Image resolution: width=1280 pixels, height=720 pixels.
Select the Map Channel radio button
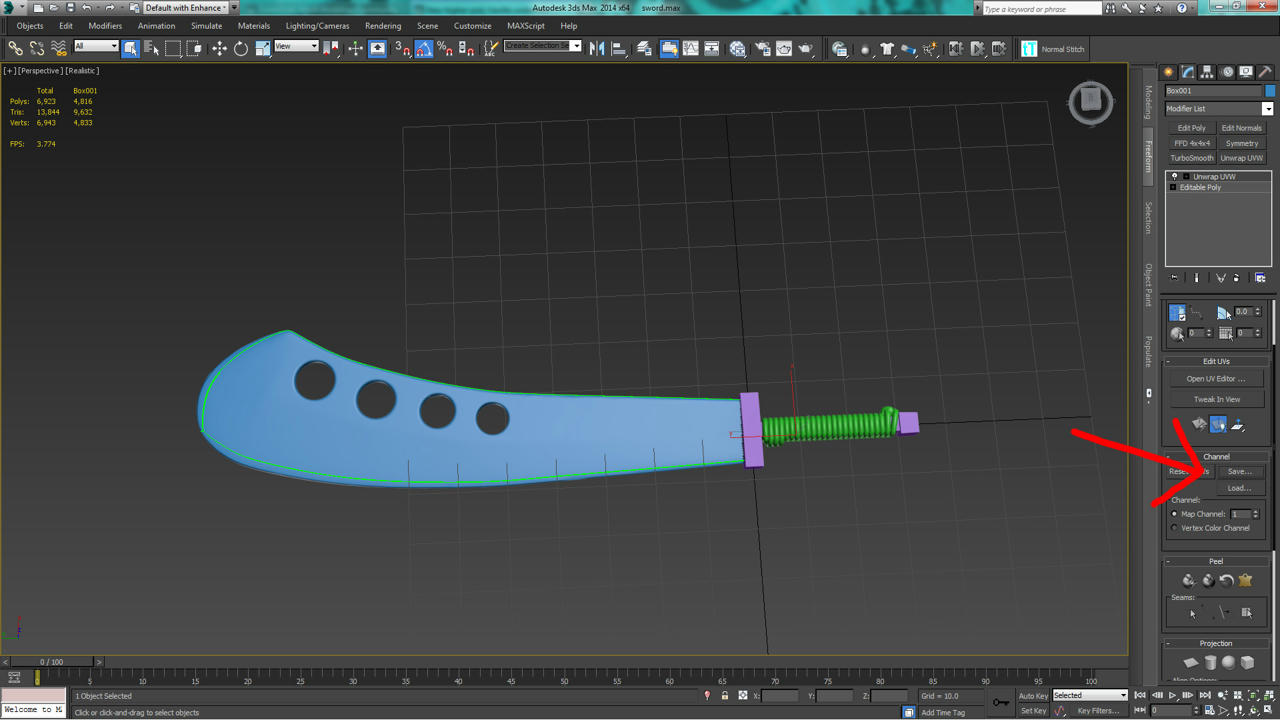coord(1175,514)
